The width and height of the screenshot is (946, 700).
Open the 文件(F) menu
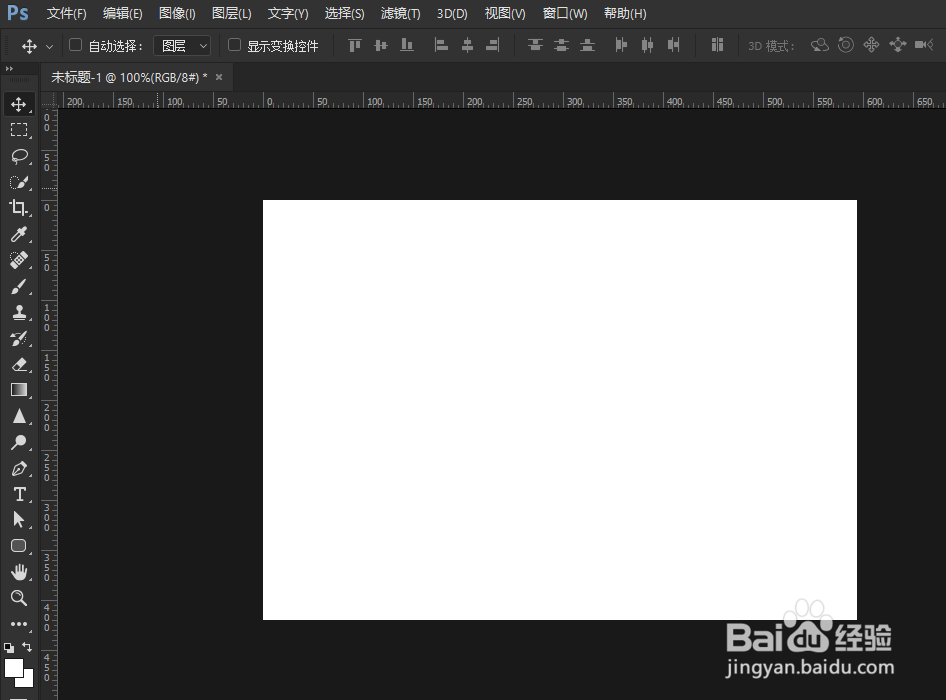pyautogui.click(x=66, y=14)
